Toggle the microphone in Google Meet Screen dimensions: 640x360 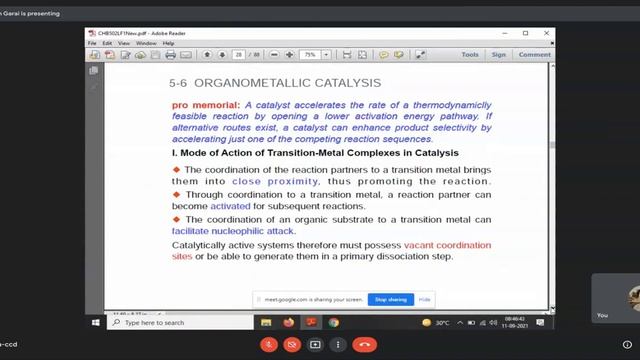click(x=269, y=344)
